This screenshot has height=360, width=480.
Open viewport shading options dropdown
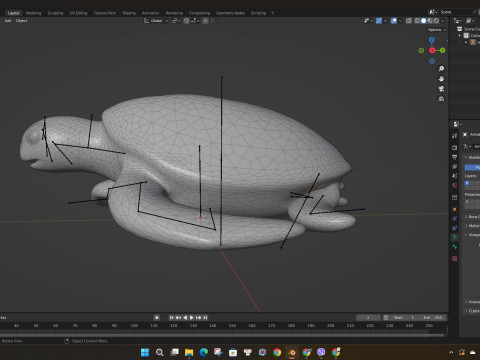pos(443,21)
